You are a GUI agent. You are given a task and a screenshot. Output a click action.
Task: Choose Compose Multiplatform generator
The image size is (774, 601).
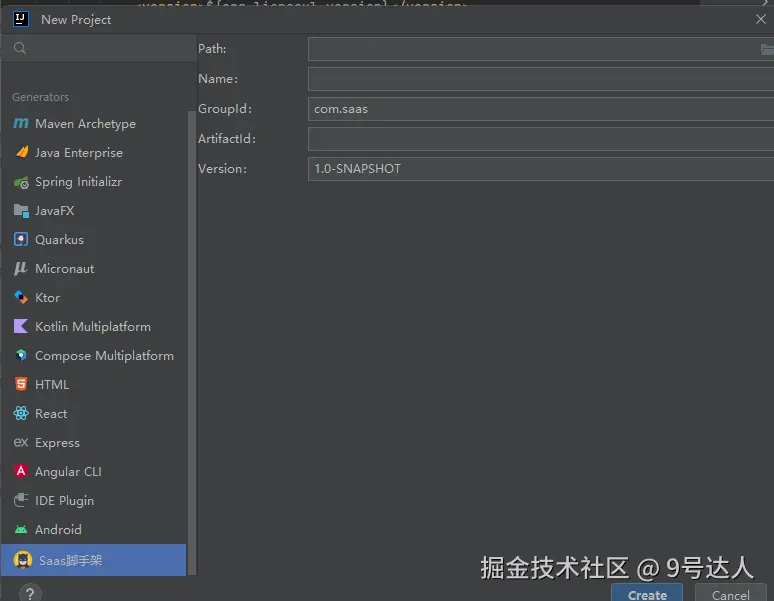point(93,355)
